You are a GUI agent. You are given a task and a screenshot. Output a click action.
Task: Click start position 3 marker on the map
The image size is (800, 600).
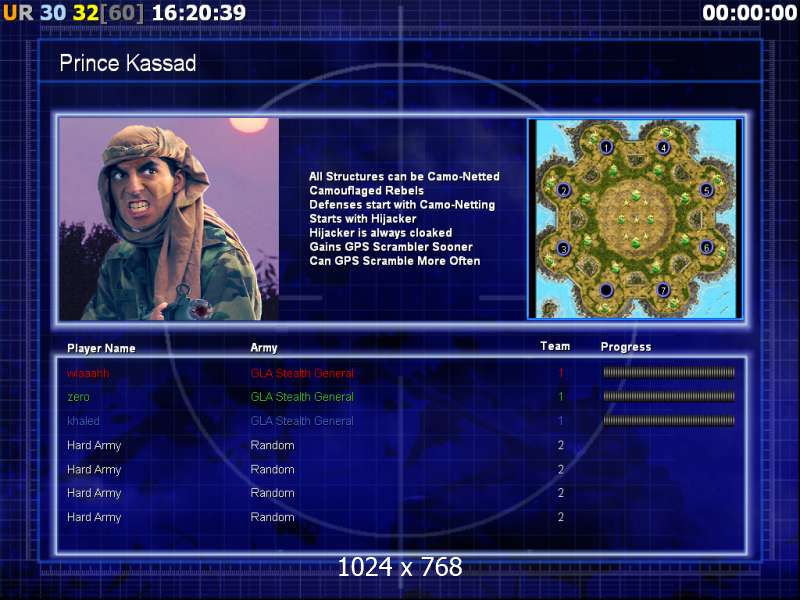(563, 249)
